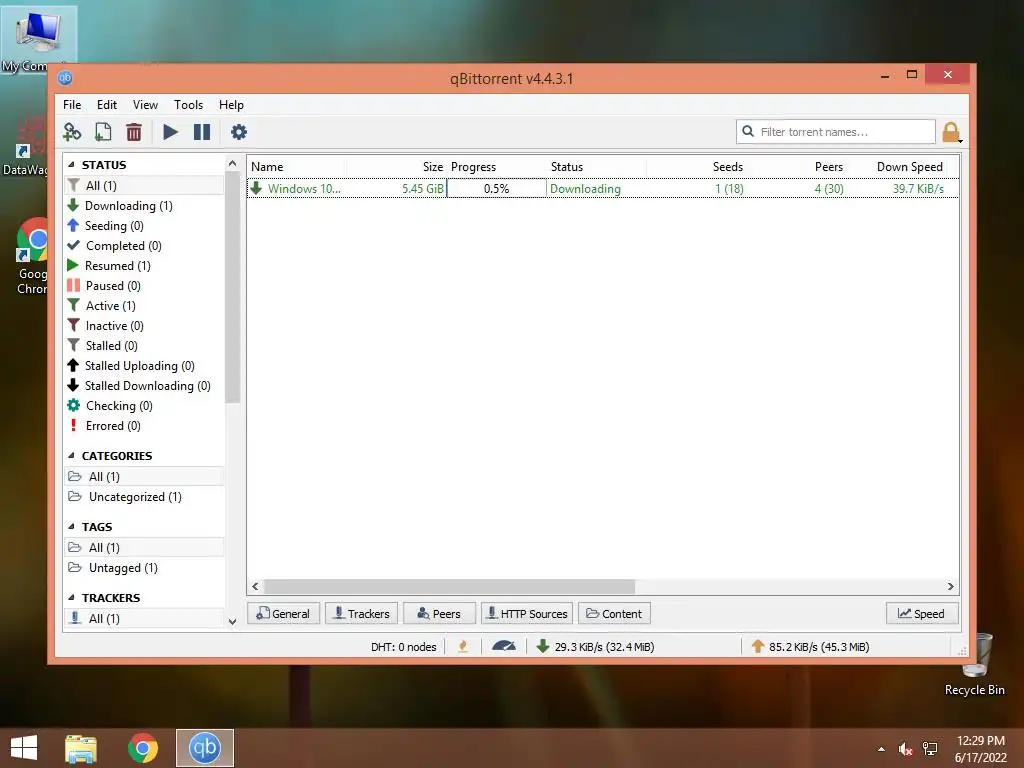The height and width of the screenshot is (768, 1024).
Task: Sort by Seeds column header
Action: (x=697, y=167)
